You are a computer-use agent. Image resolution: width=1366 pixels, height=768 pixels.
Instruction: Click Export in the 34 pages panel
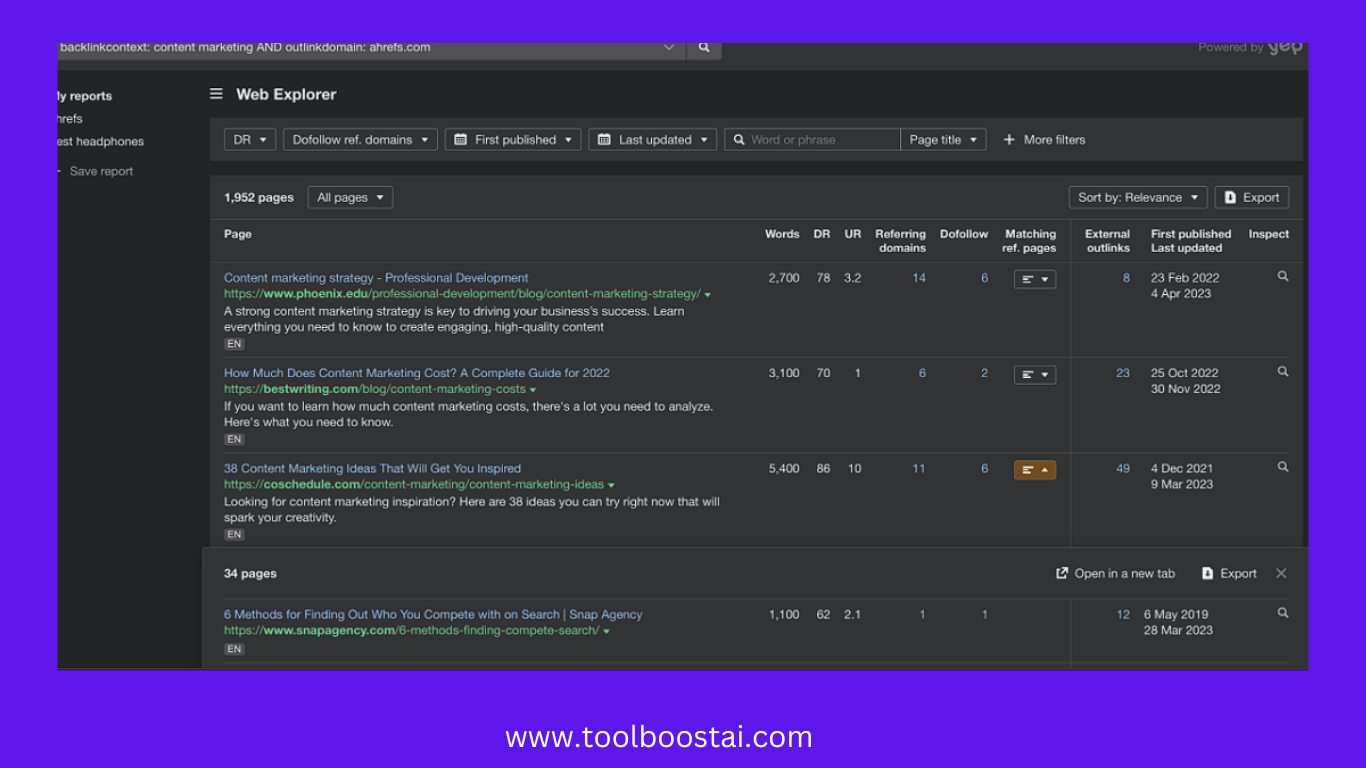(1229, 574)
